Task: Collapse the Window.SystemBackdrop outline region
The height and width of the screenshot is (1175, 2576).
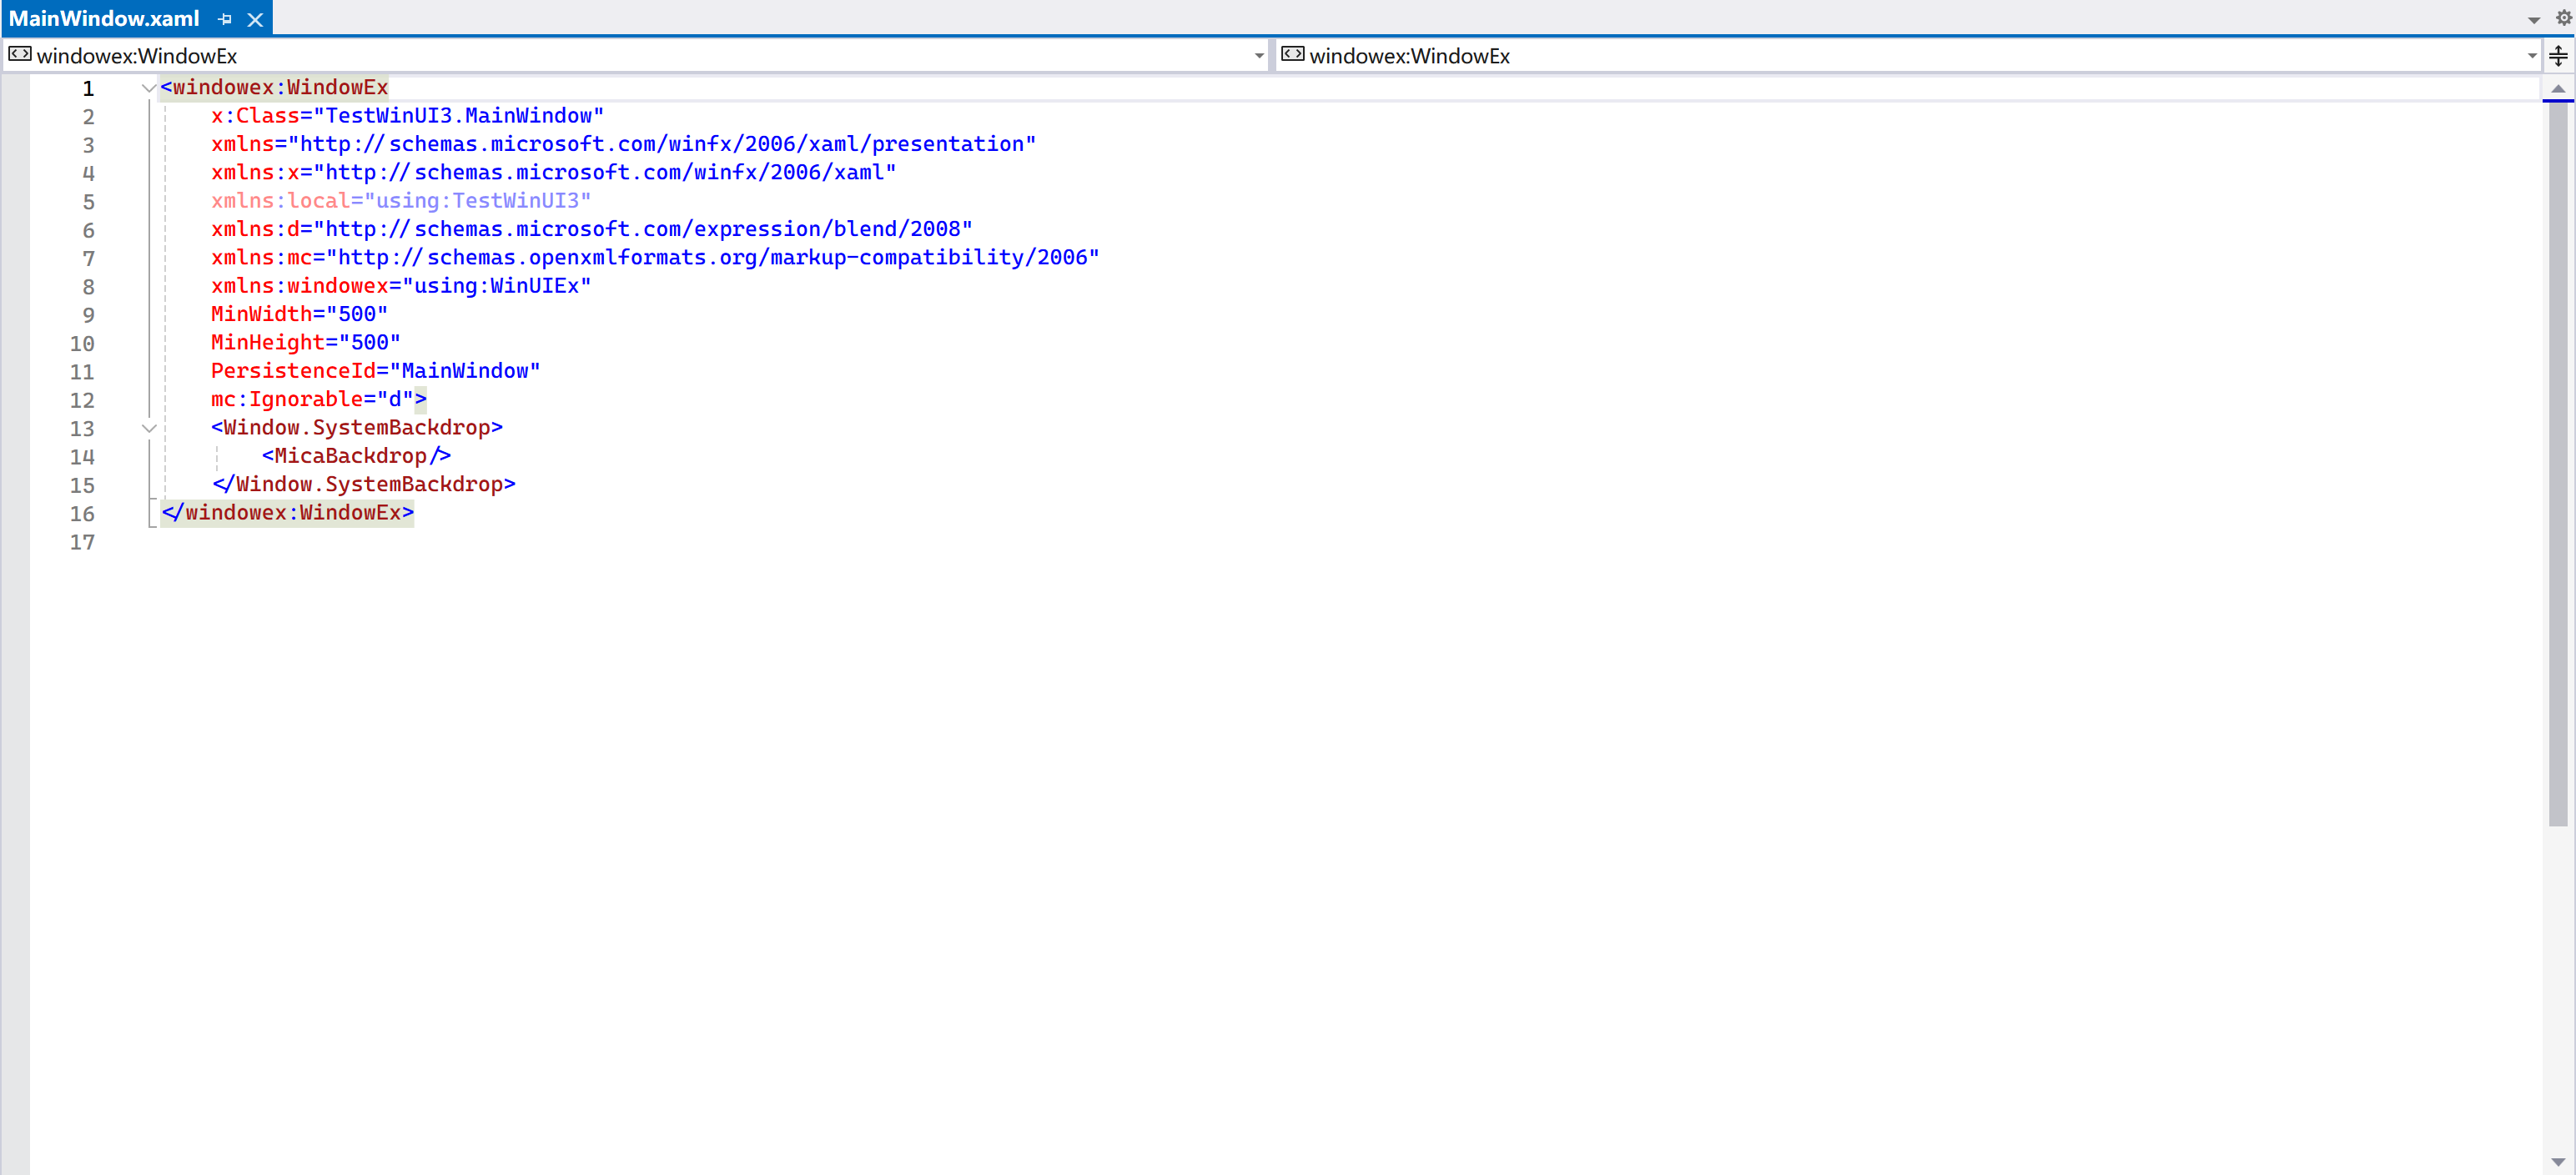Action: pyautogui.click(x=149, y=428)
